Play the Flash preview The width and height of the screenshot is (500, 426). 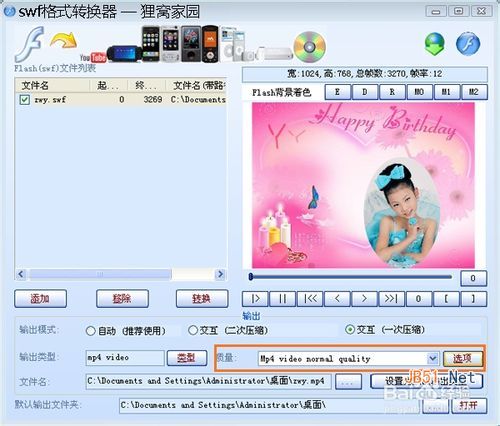[255, 299]
